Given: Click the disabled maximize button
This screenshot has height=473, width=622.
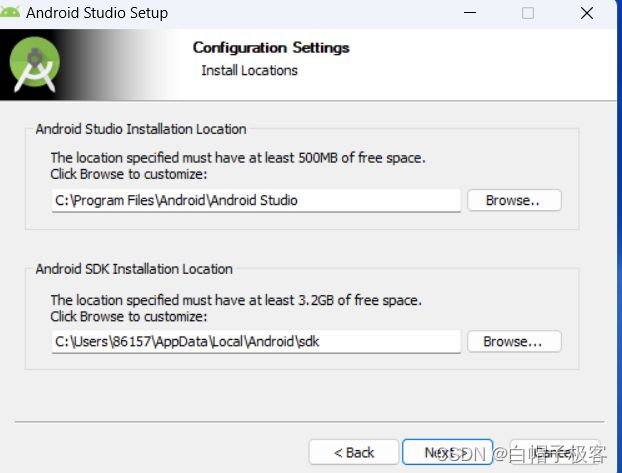Looking at the screenshot, I should pyautogui.click(x=528, y=13).
